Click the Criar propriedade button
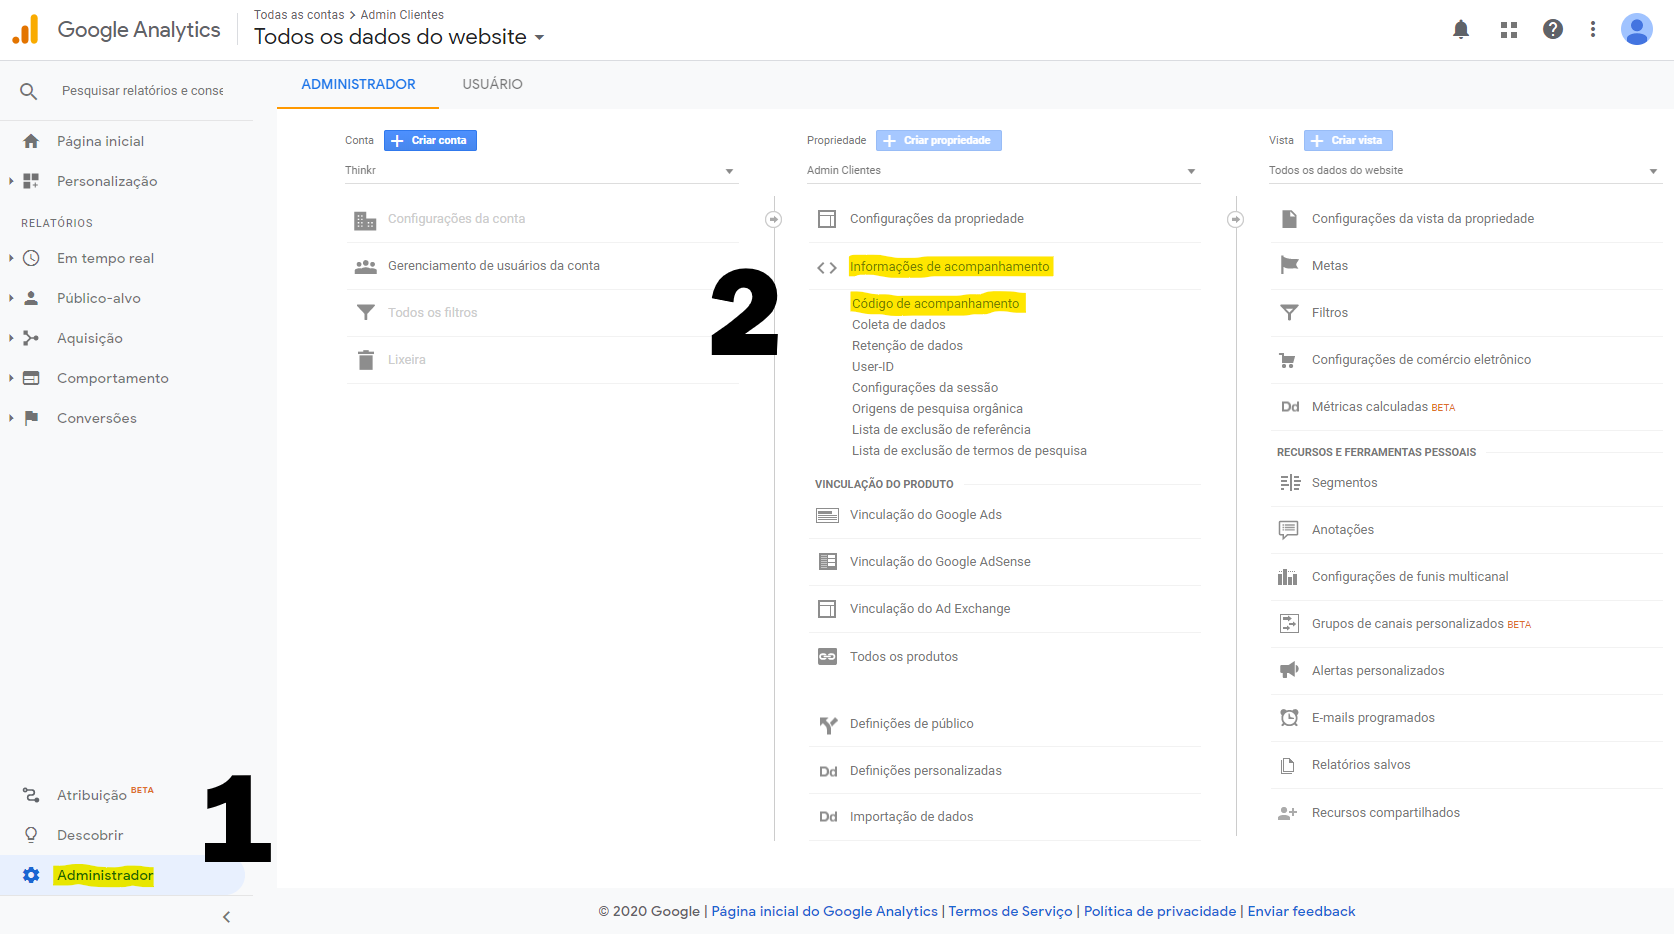 (x=938, y=140)
